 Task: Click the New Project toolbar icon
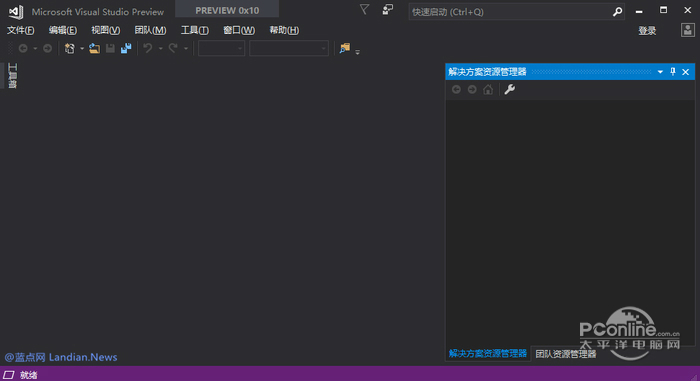point(70,48)
